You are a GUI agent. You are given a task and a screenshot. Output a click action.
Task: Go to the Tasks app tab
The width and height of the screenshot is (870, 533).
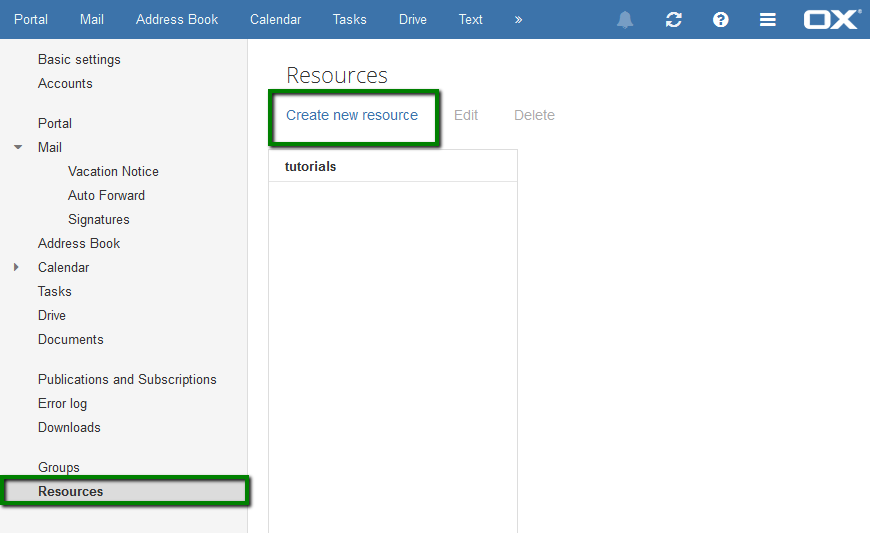point(350,19)
